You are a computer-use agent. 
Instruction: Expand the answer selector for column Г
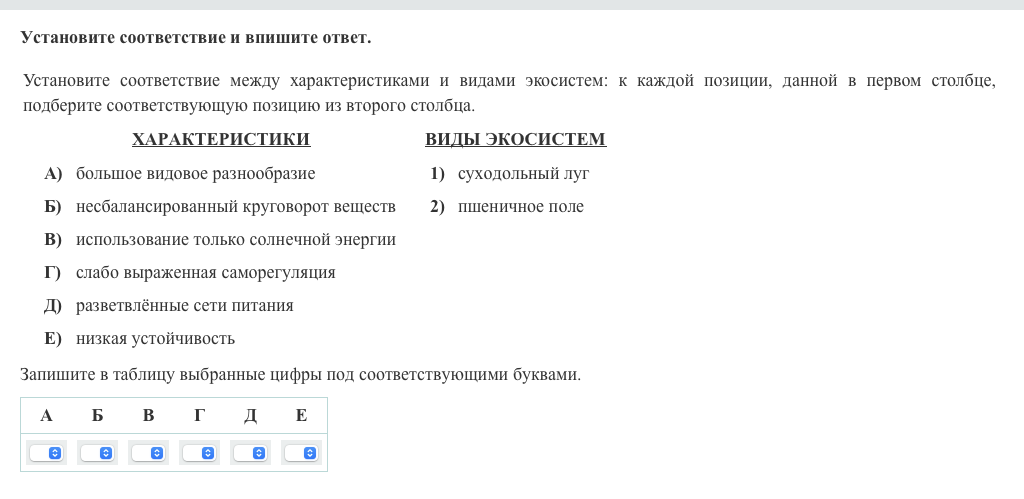199,453
